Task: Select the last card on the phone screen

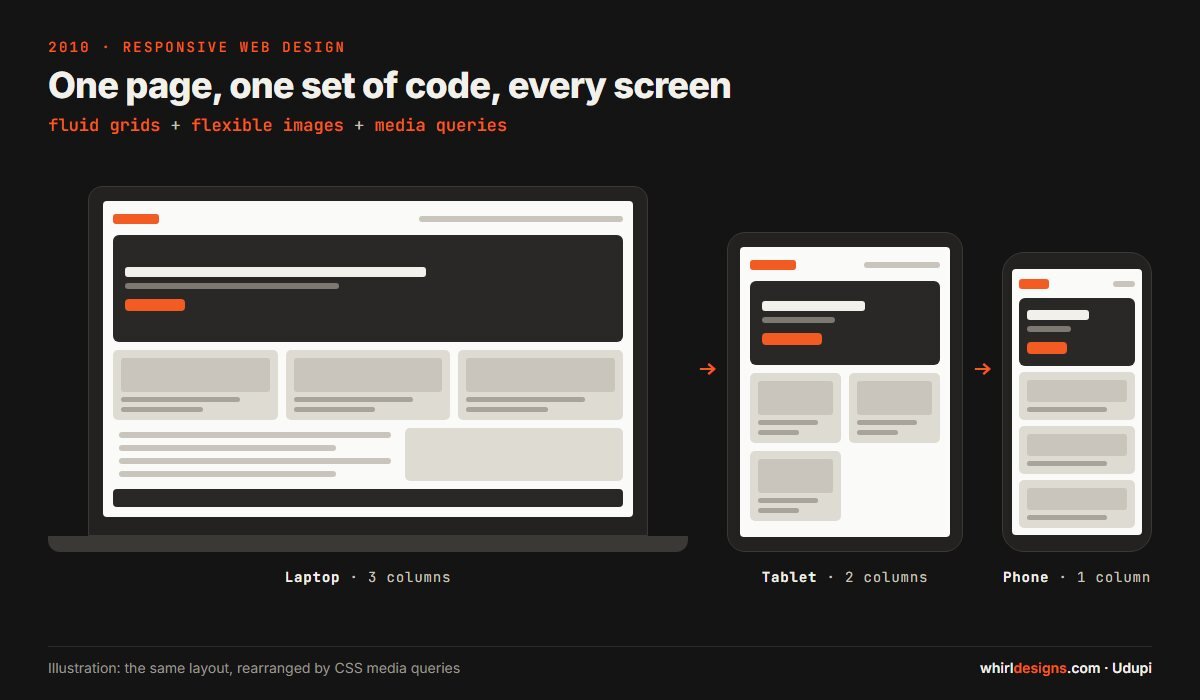Action: [1077, 504]
